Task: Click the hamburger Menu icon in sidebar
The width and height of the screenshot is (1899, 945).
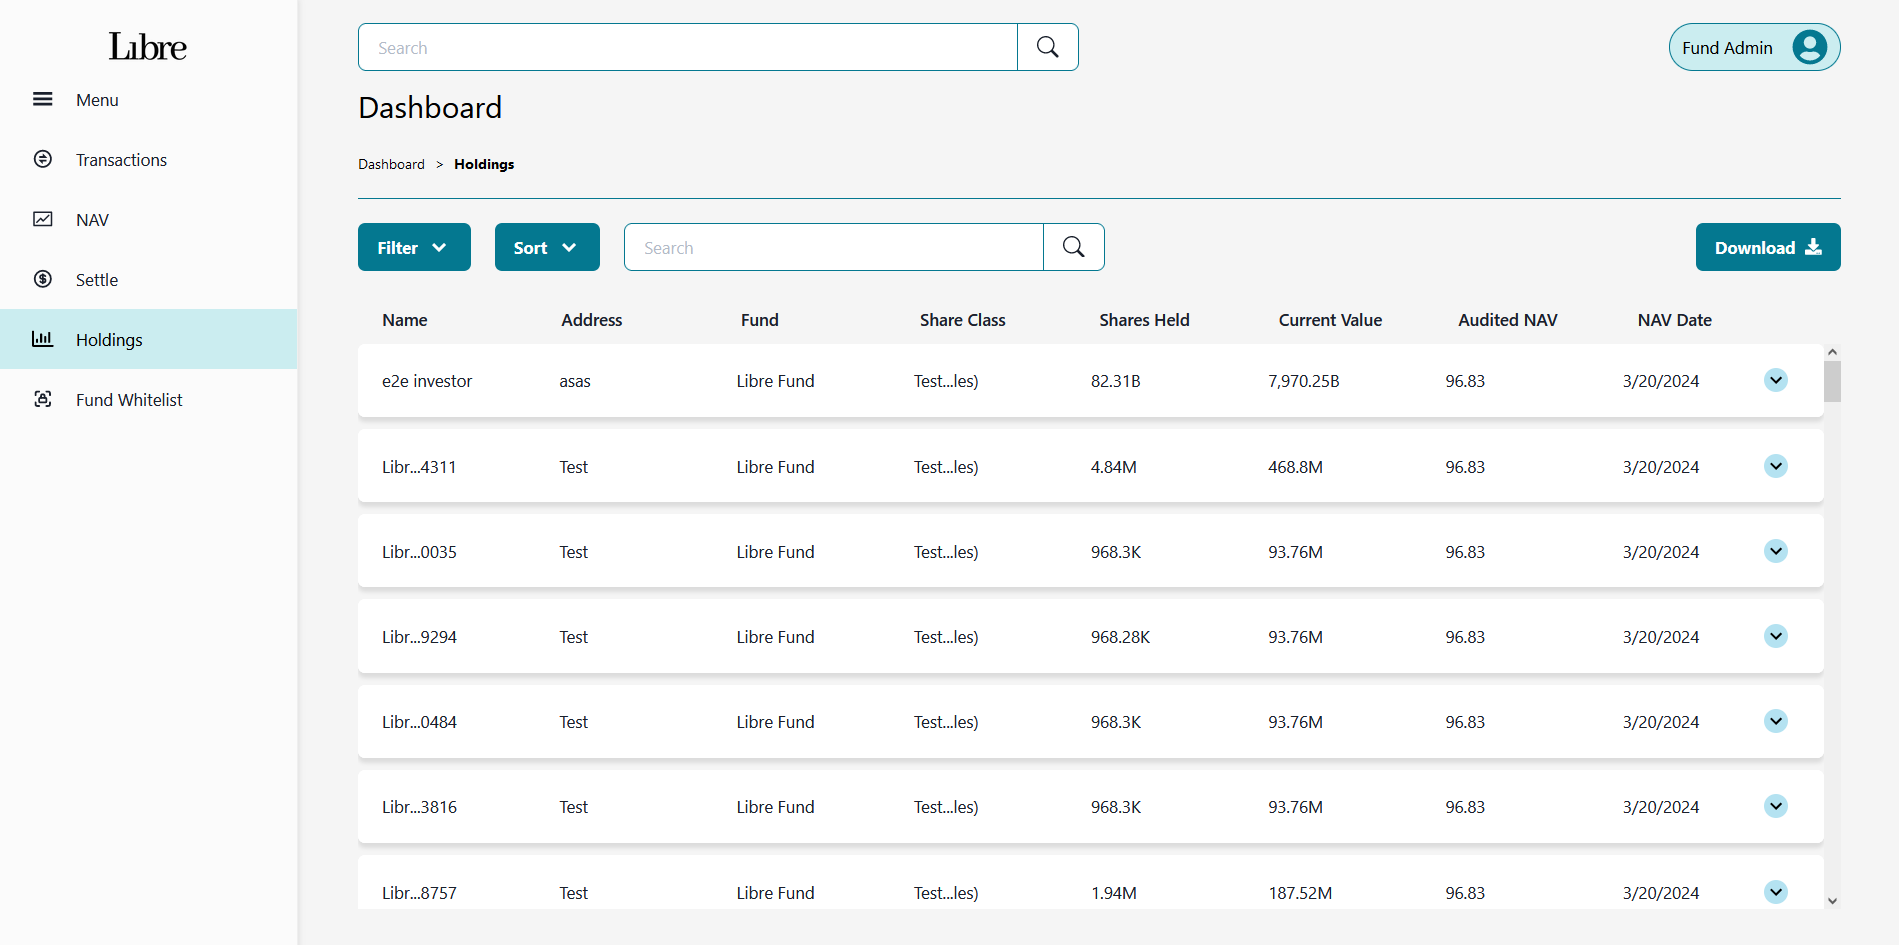Action: pos(42,99)
